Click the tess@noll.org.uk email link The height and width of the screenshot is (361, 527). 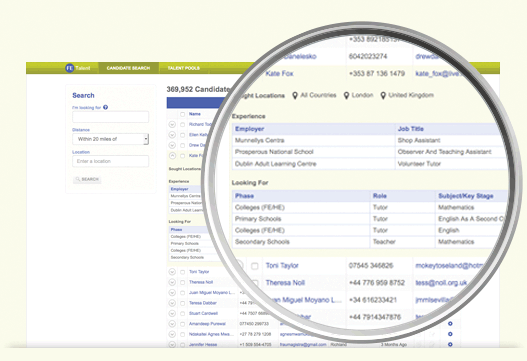coord(441,283)
